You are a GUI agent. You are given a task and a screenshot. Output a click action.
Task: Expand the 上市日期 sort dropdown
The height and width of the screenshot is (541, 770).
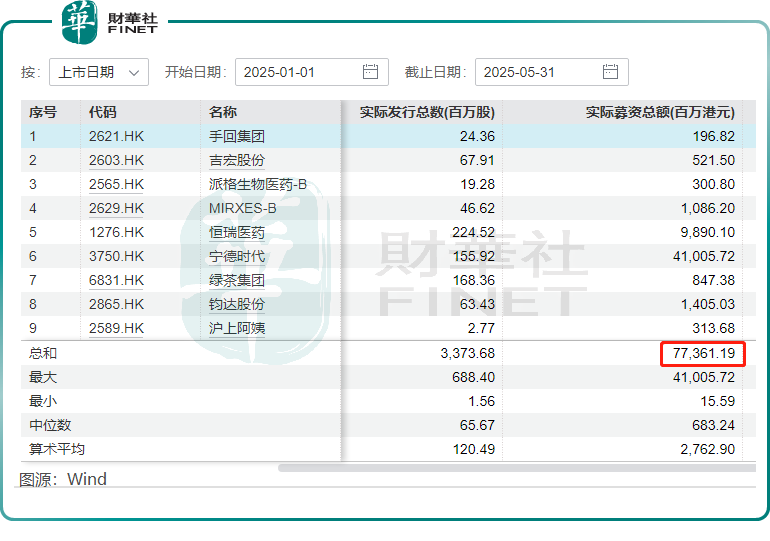click(x=99, y=72)
